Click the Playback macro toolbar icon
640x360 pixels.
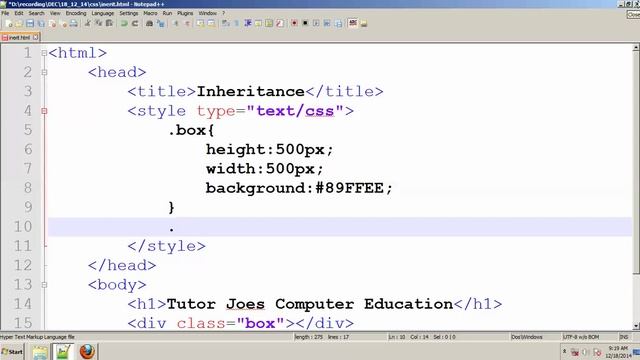[x=316, y=23]
